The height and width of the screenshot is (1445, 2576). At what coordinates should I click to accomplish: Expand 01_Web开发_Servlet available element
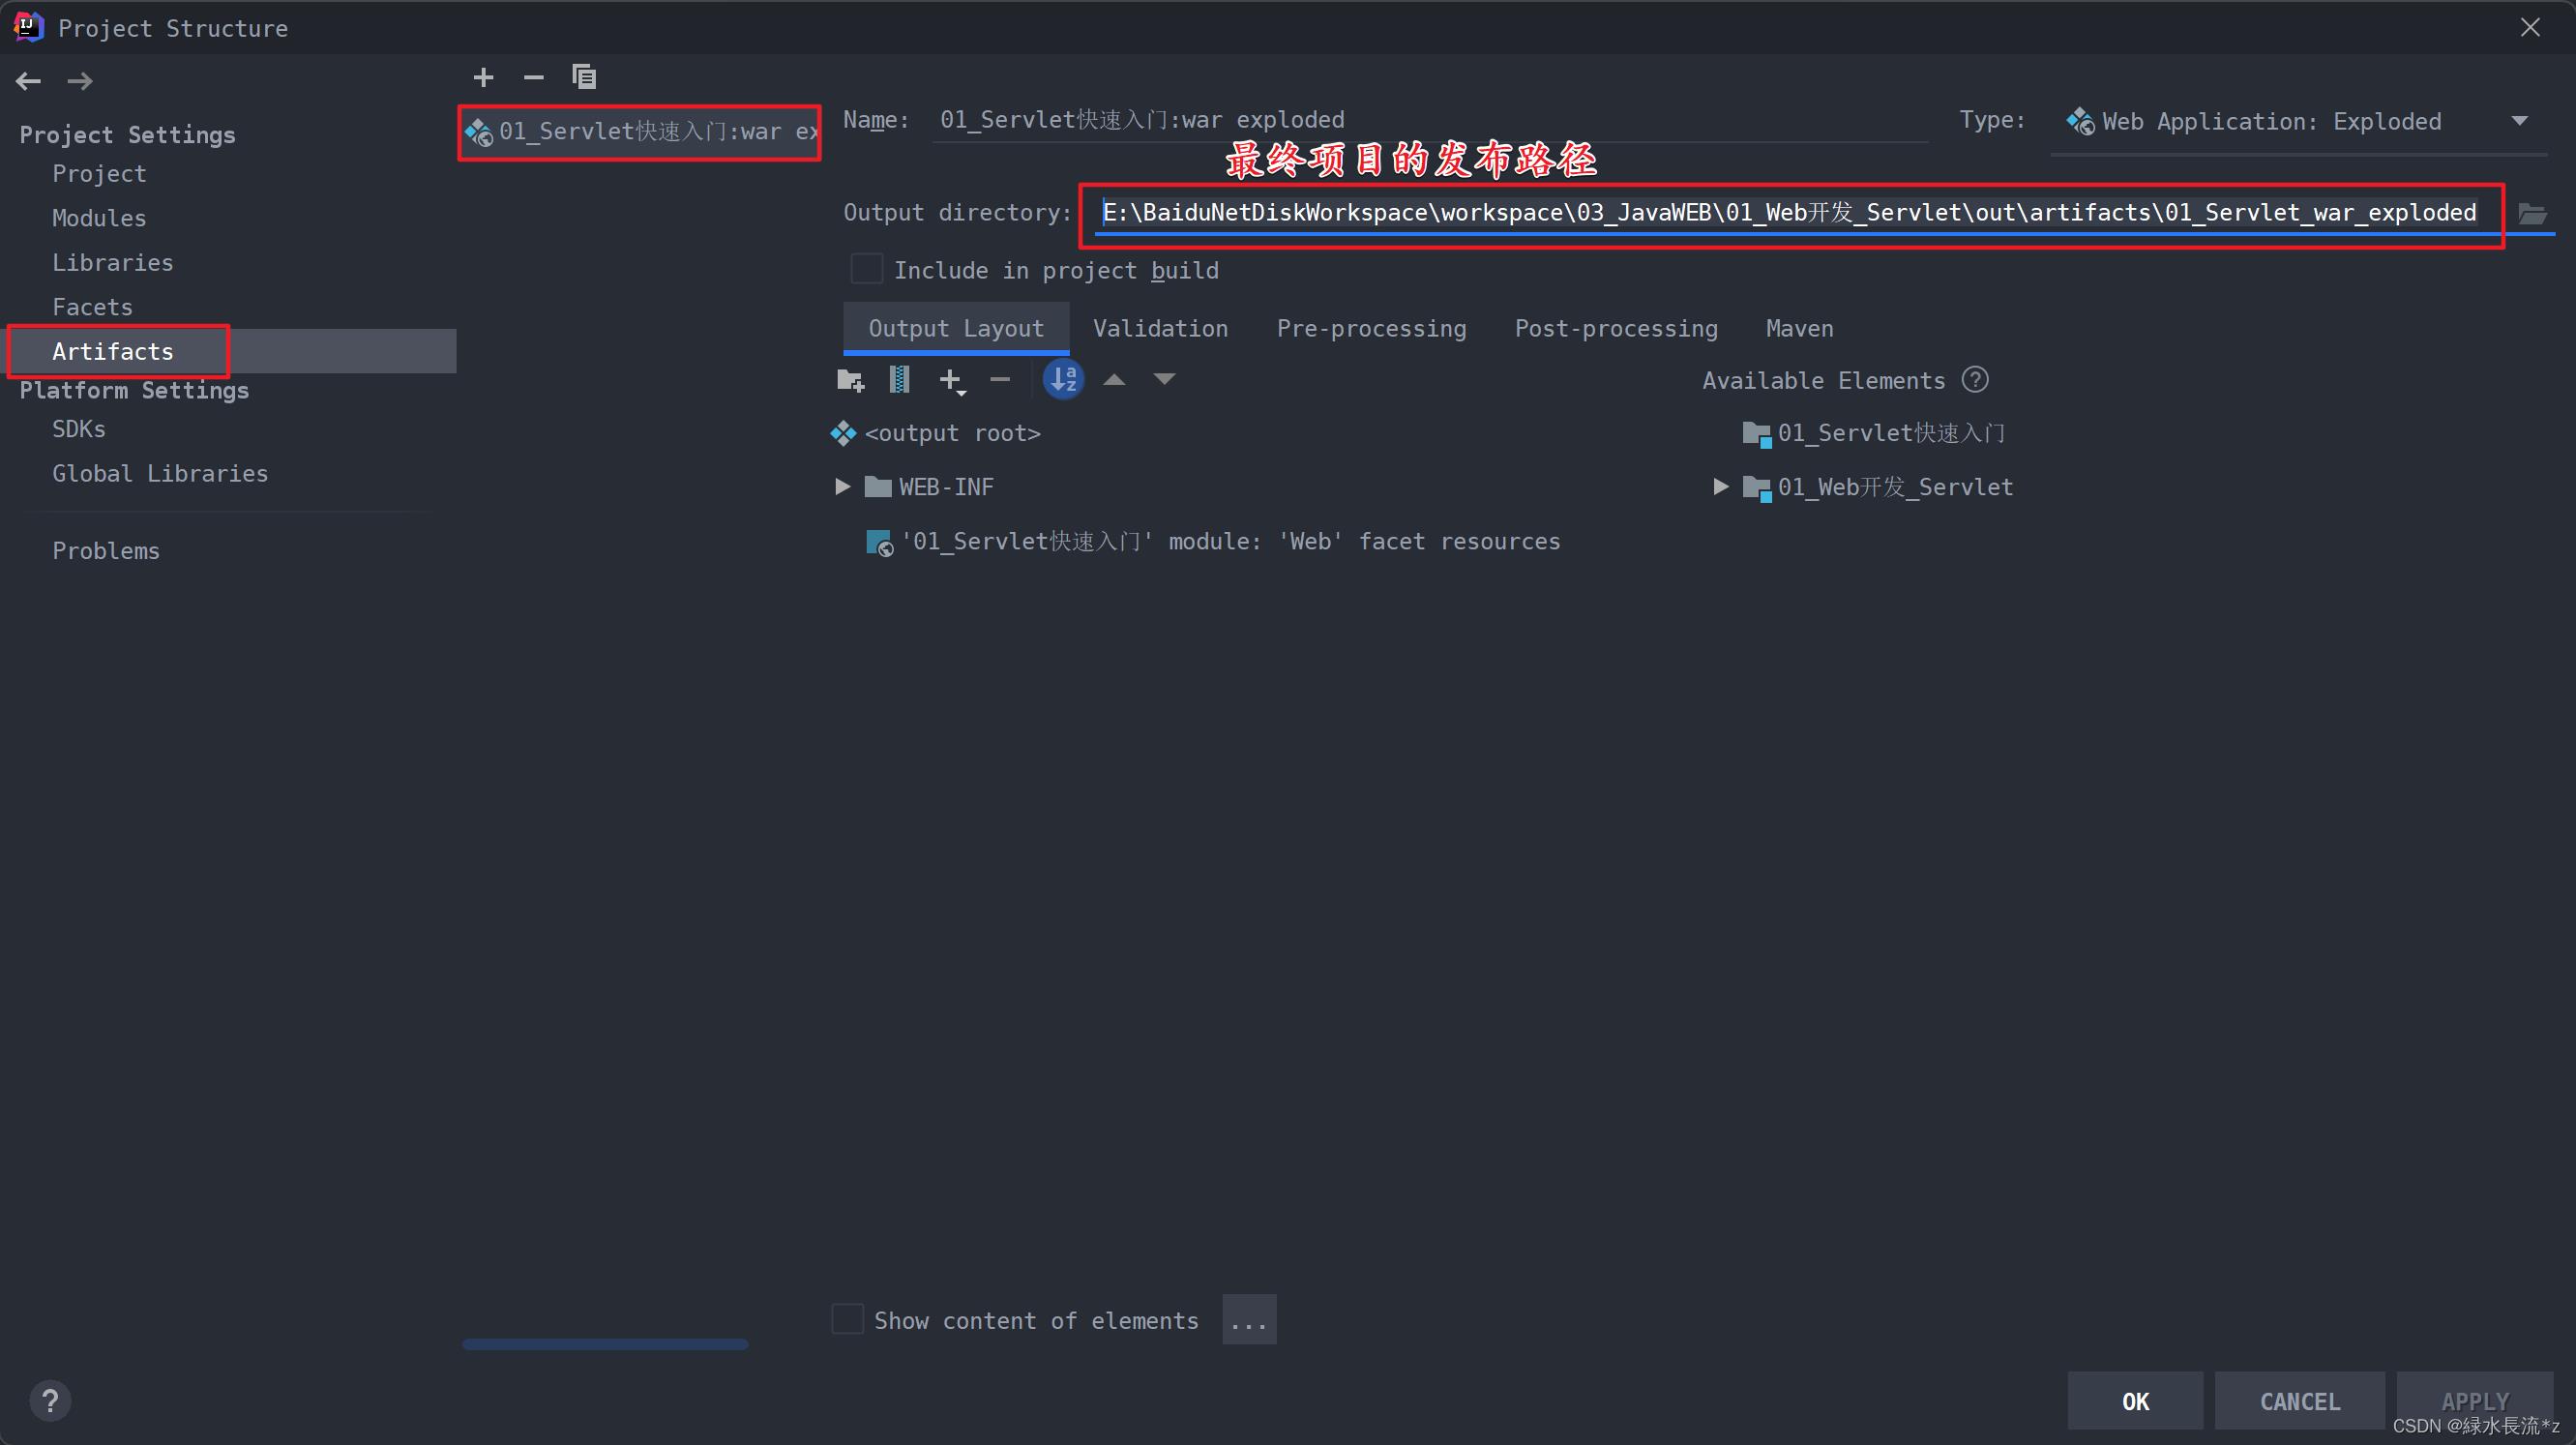coord(1721,487)
